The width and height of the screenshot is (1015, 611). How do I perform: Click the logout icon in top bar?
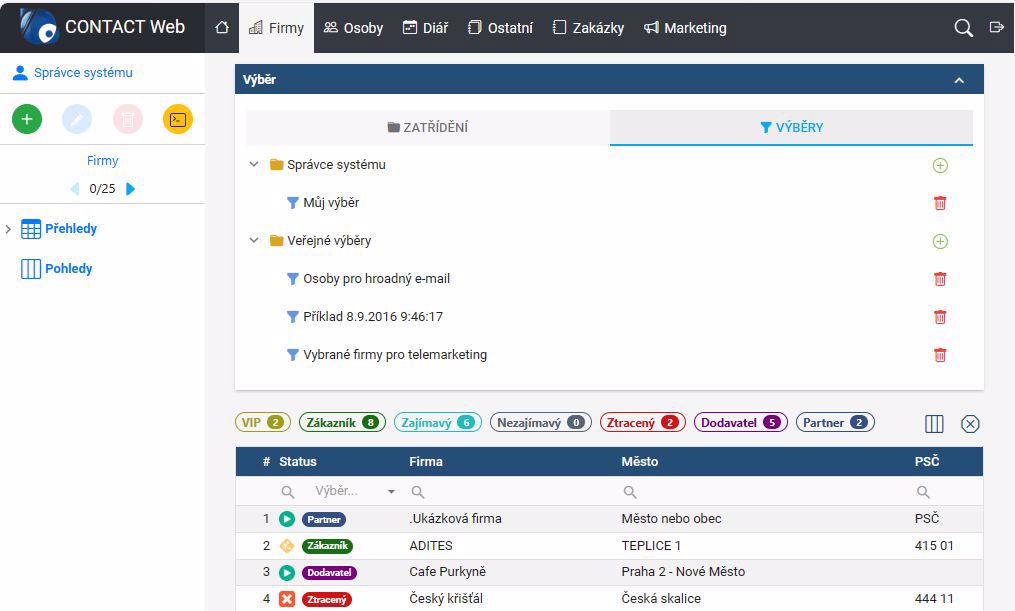coord(996,27)
